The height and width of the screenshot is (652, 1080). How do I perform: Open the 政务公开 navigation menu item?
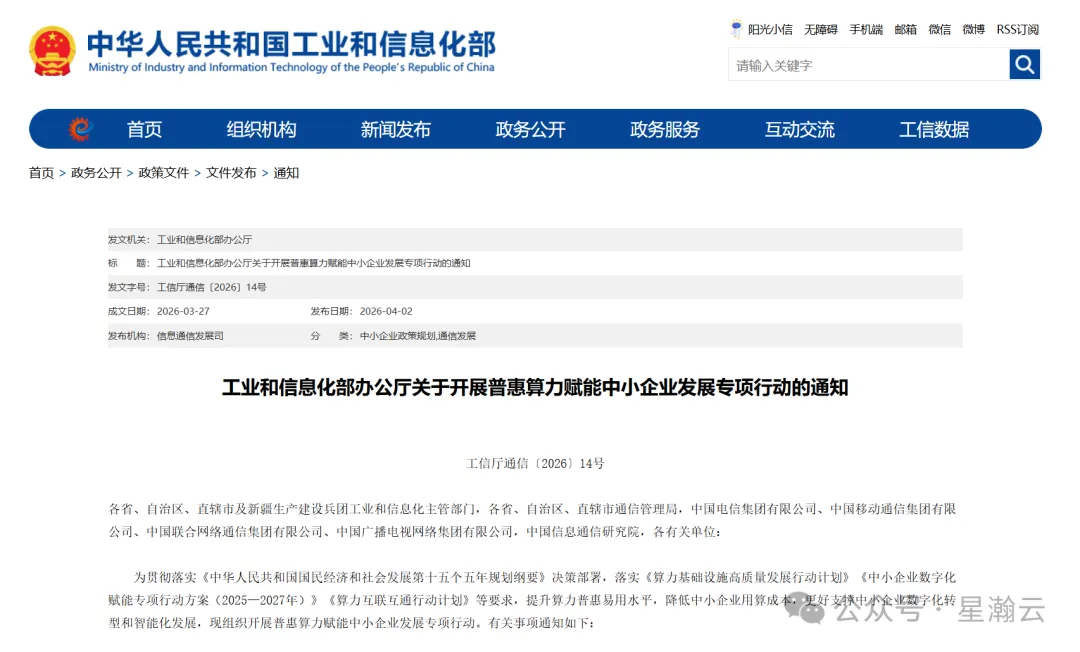click(x=530, y=129)
